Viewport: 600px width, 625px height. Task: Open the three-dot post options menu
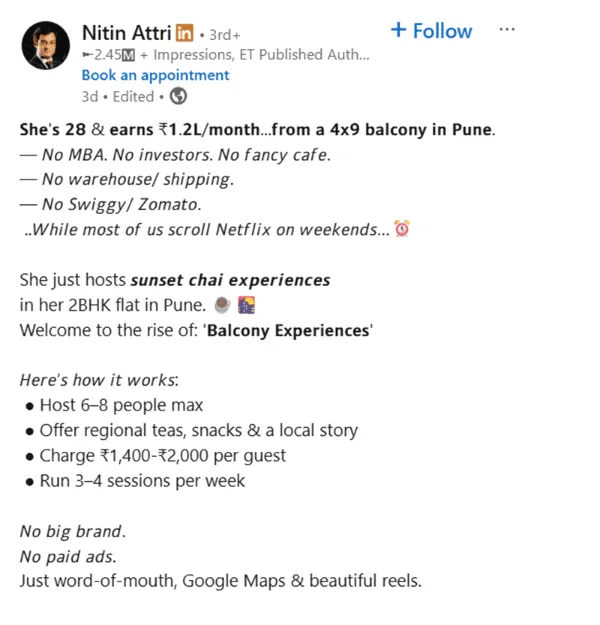pyautogui.click(x=507, y=29)
